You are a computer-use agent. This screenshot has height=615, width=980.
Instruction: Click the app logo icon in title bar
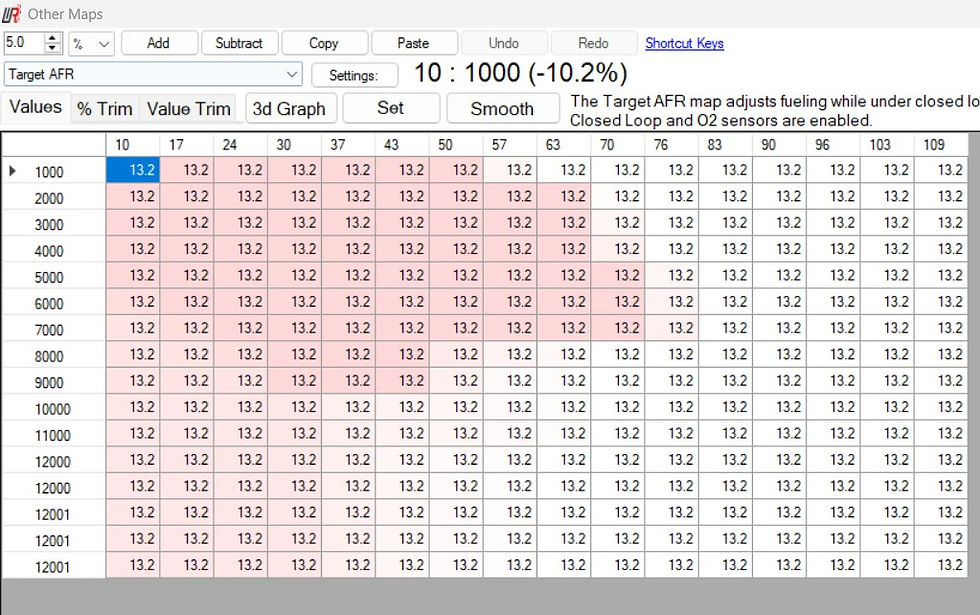click(x=11, y=13)
